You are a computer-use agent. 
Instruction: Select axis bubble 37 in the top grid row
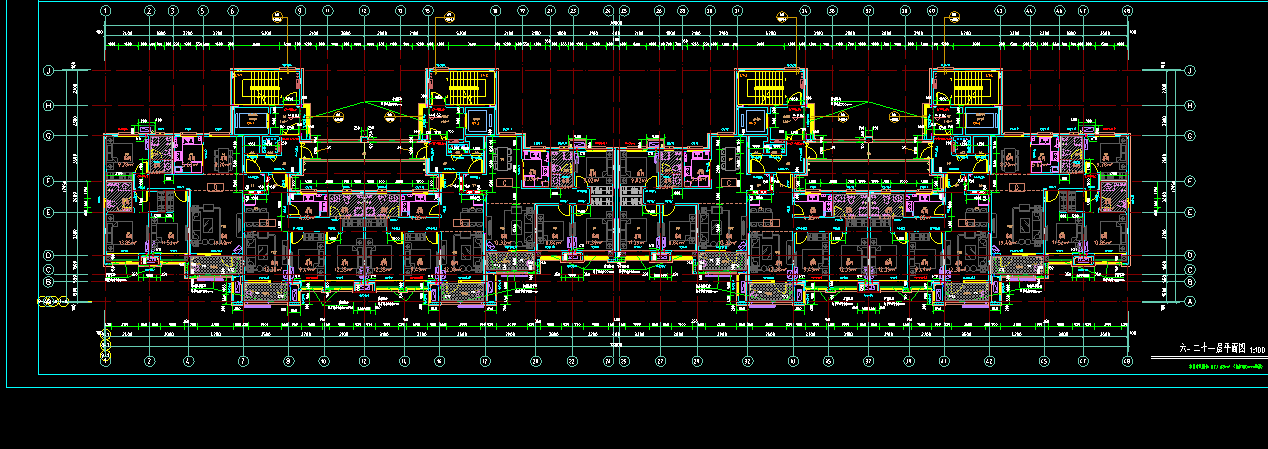pyautogui.click(x=868, y=10)
